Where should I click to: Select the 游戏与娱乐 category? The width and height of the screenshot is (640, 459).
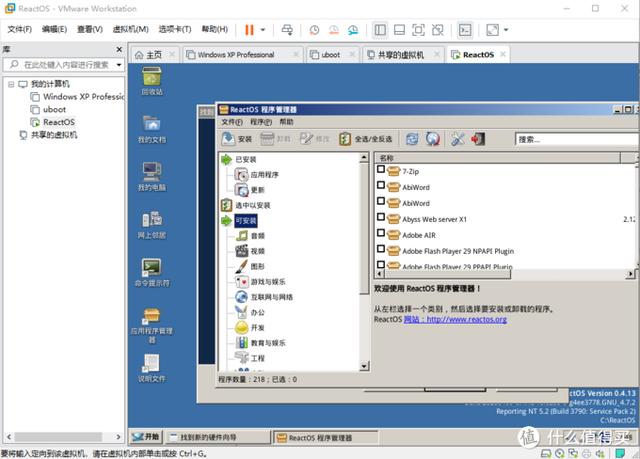(x=268, y=282)
